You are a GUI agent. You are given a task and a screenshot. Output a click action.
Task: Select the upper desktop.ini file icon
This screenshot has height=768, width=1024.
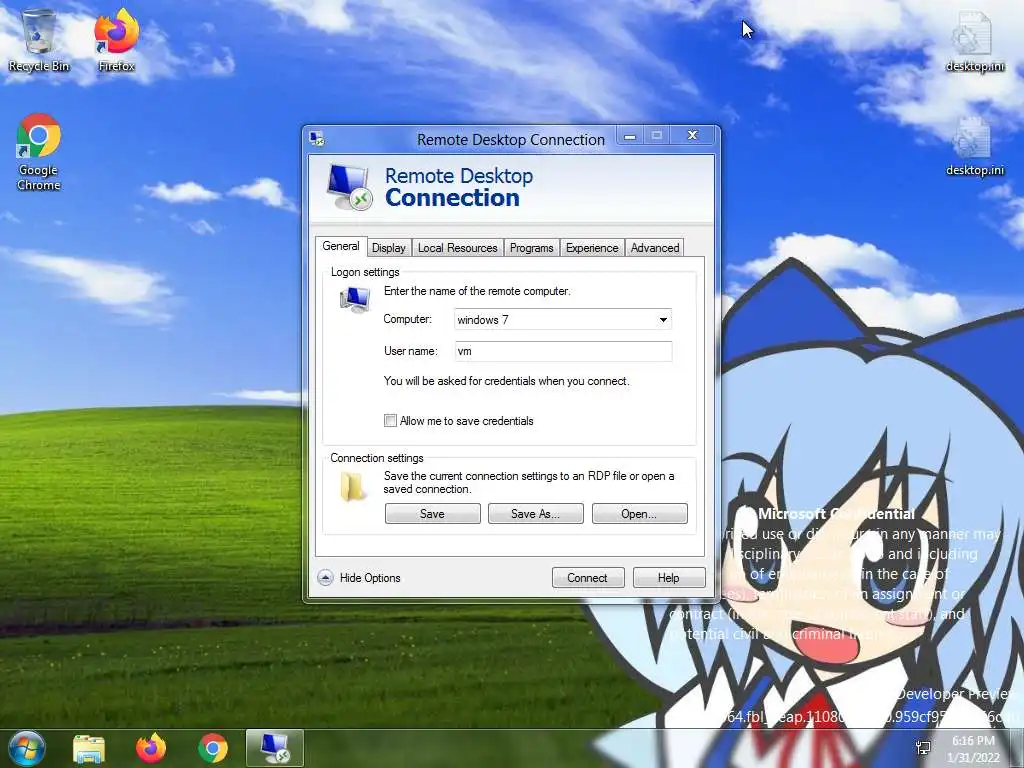click(x=974, y=40)
